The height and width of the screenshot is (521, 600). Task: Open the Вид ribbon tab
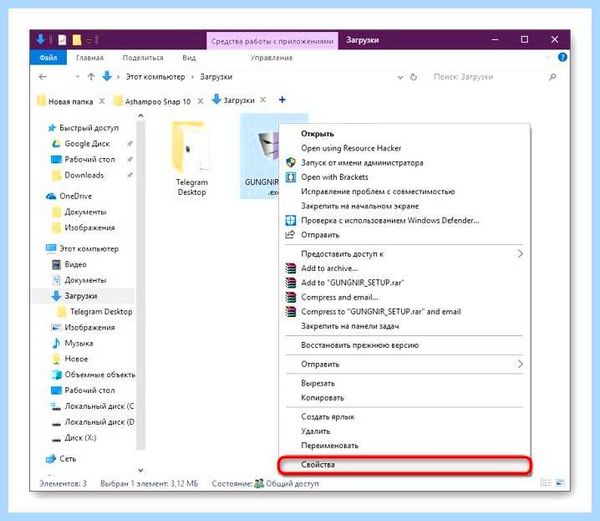tap(189, 57)
